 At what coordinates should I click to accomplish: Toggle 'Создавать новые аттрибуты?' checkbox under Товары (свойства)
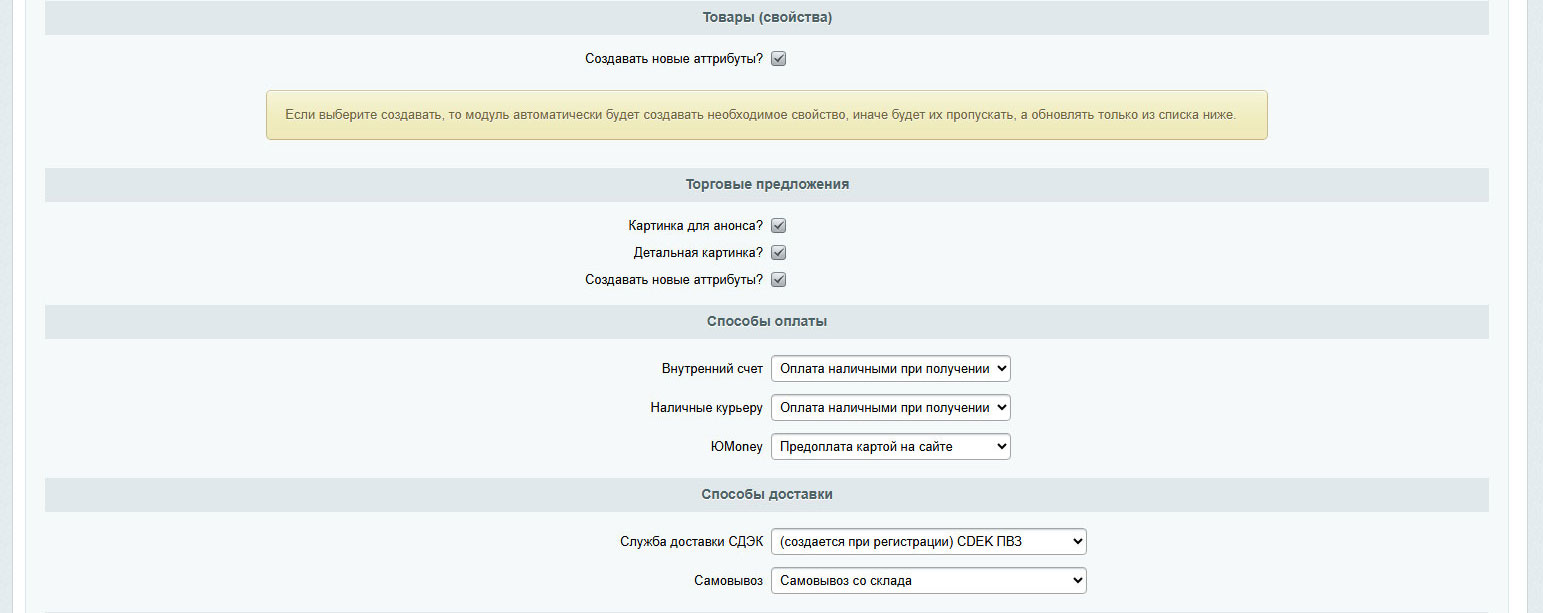click(x=779, y=59)
